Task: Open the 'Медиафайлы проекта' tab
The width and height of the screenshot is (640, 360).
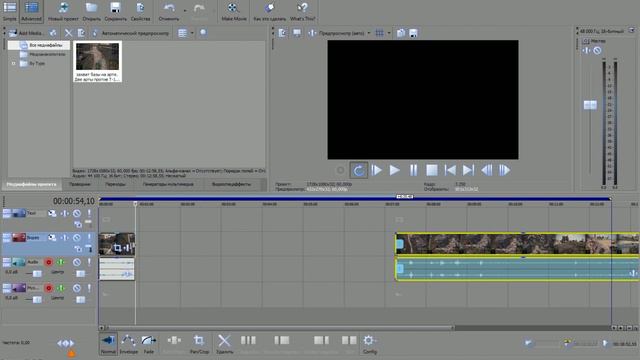Action: click(x=31, y=184)
